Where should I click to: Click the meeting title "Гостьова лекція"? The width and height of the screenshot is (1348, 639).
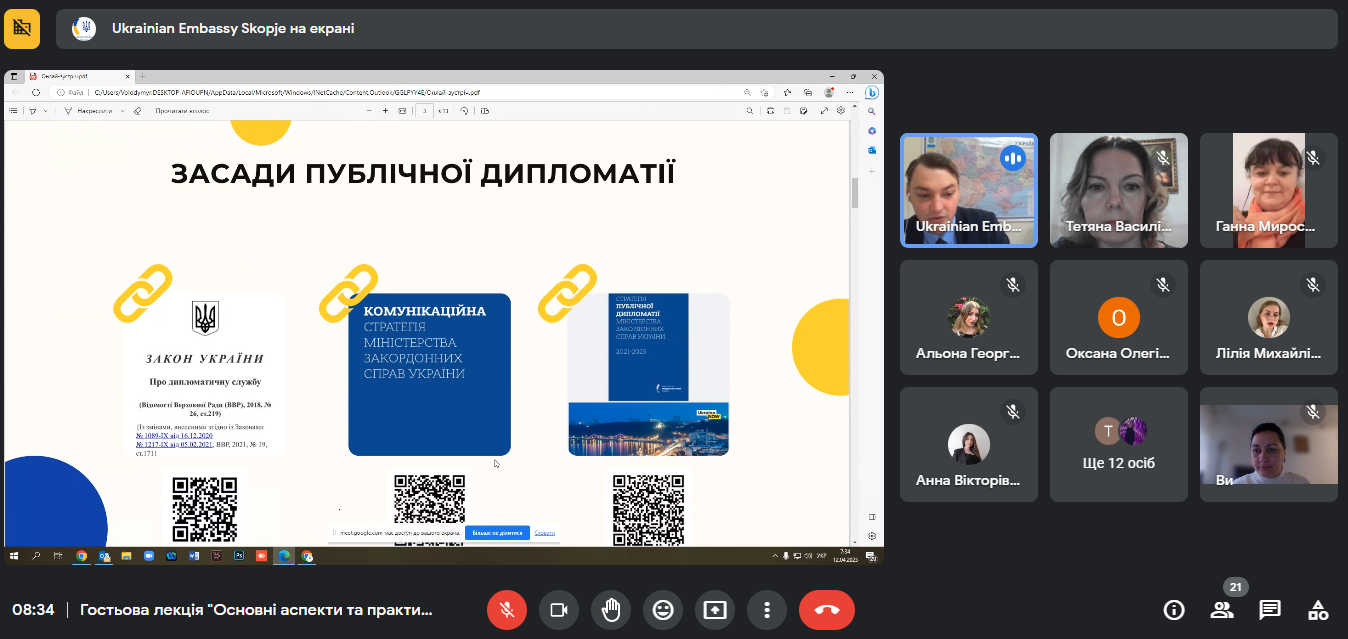point(256,610)
